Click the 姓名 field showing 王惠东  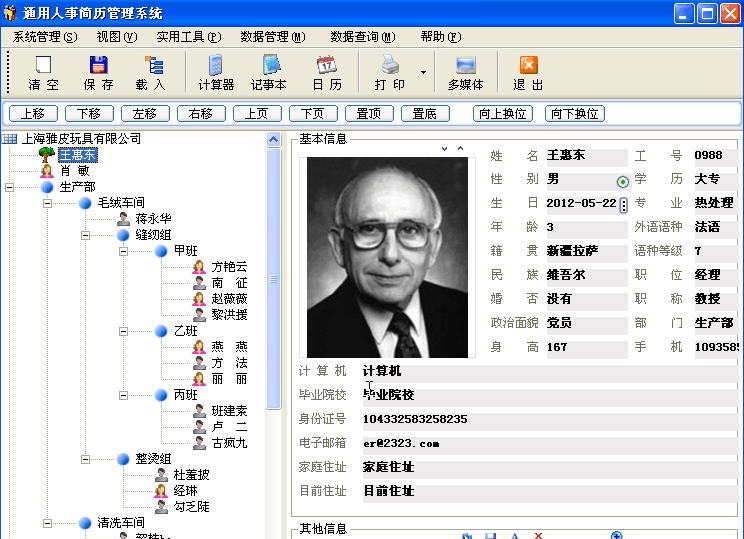click(586, 156)
